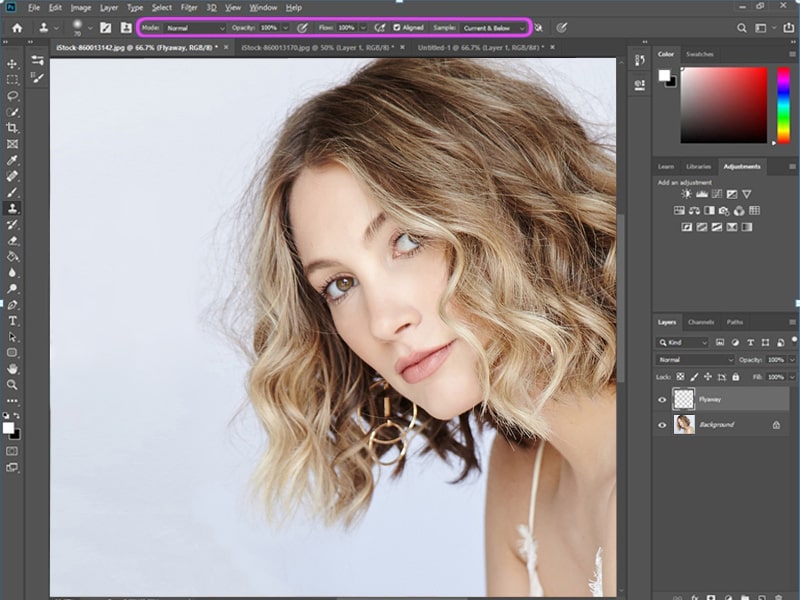Hide the Flyaway layer
The height and width of the screenshot is (600, 800).
tap(662, 399)
